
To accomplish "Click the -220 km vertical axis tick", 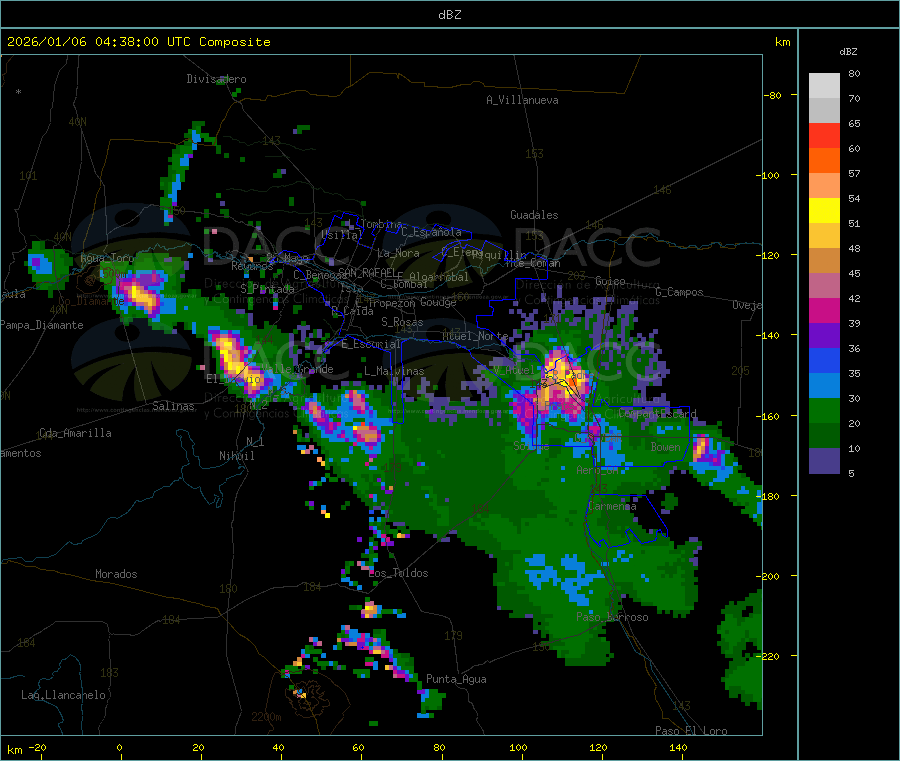I will (770, 656).
